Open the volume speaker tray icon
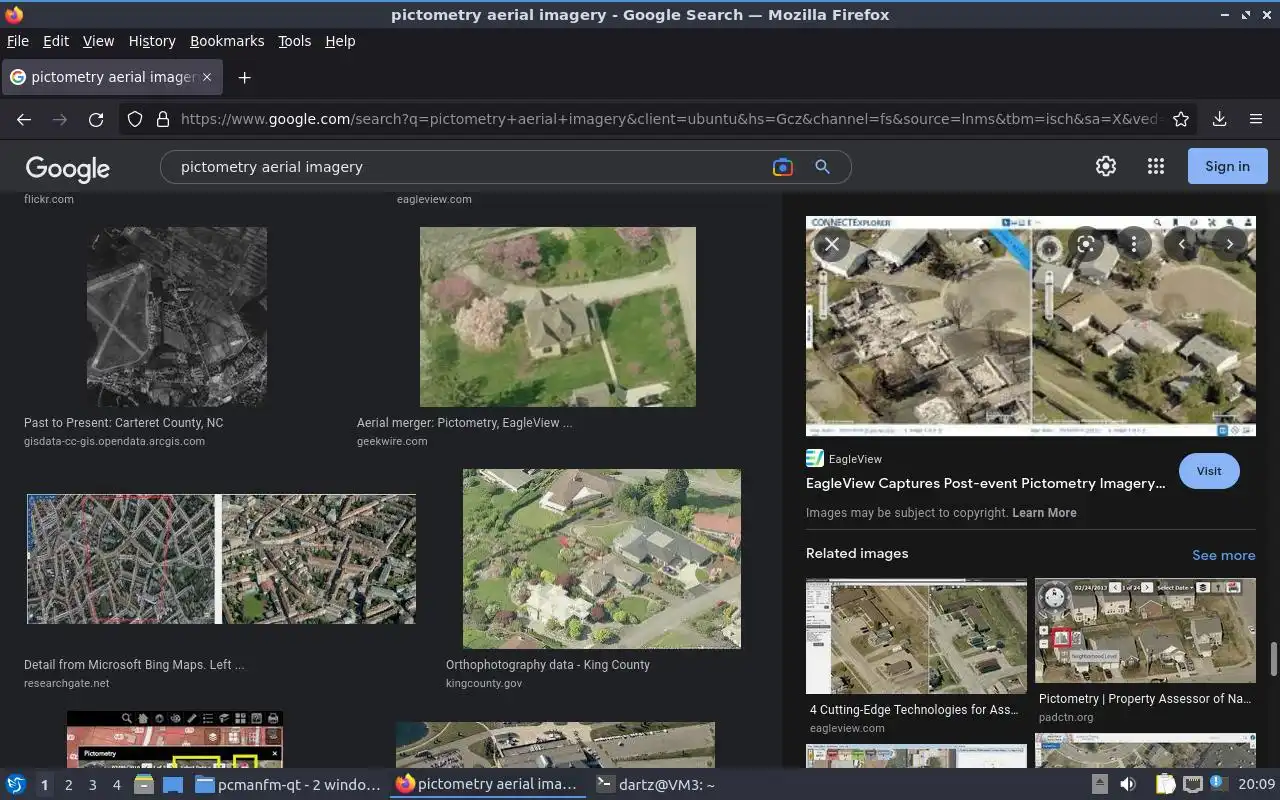Viewport: 1280px width, 800px height. 1128,785
